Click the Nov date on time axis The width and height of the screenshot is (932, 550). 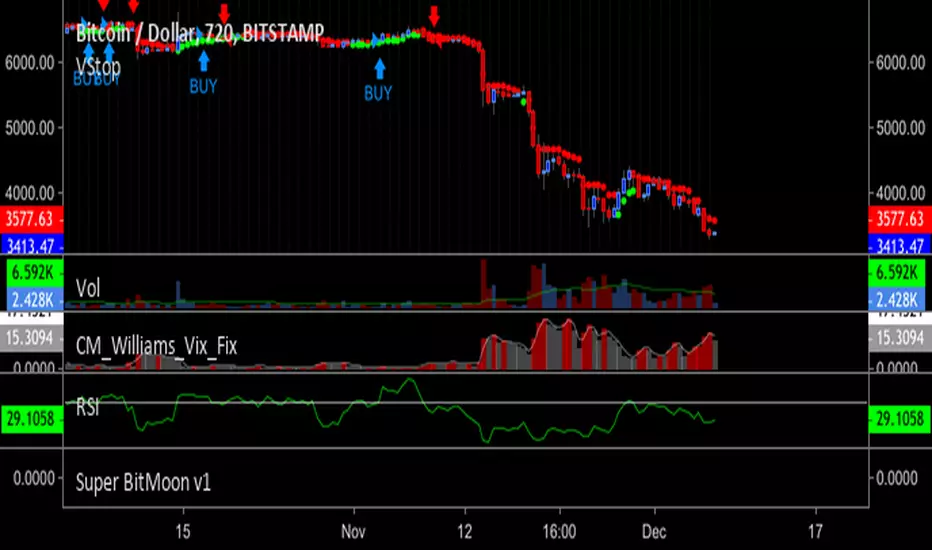tap(353, 531)
